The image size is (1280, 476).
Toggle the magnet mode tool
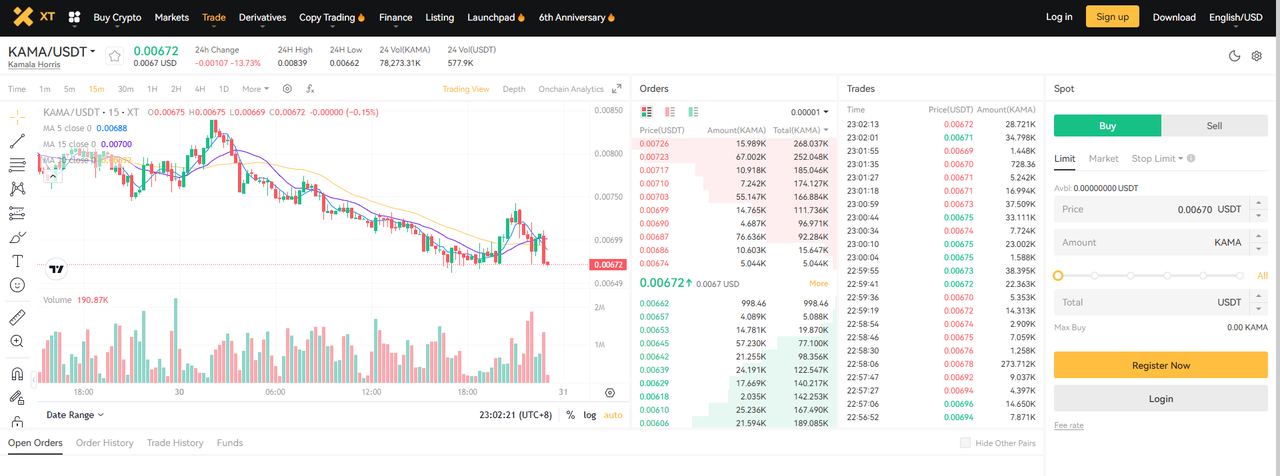point(17,374)
